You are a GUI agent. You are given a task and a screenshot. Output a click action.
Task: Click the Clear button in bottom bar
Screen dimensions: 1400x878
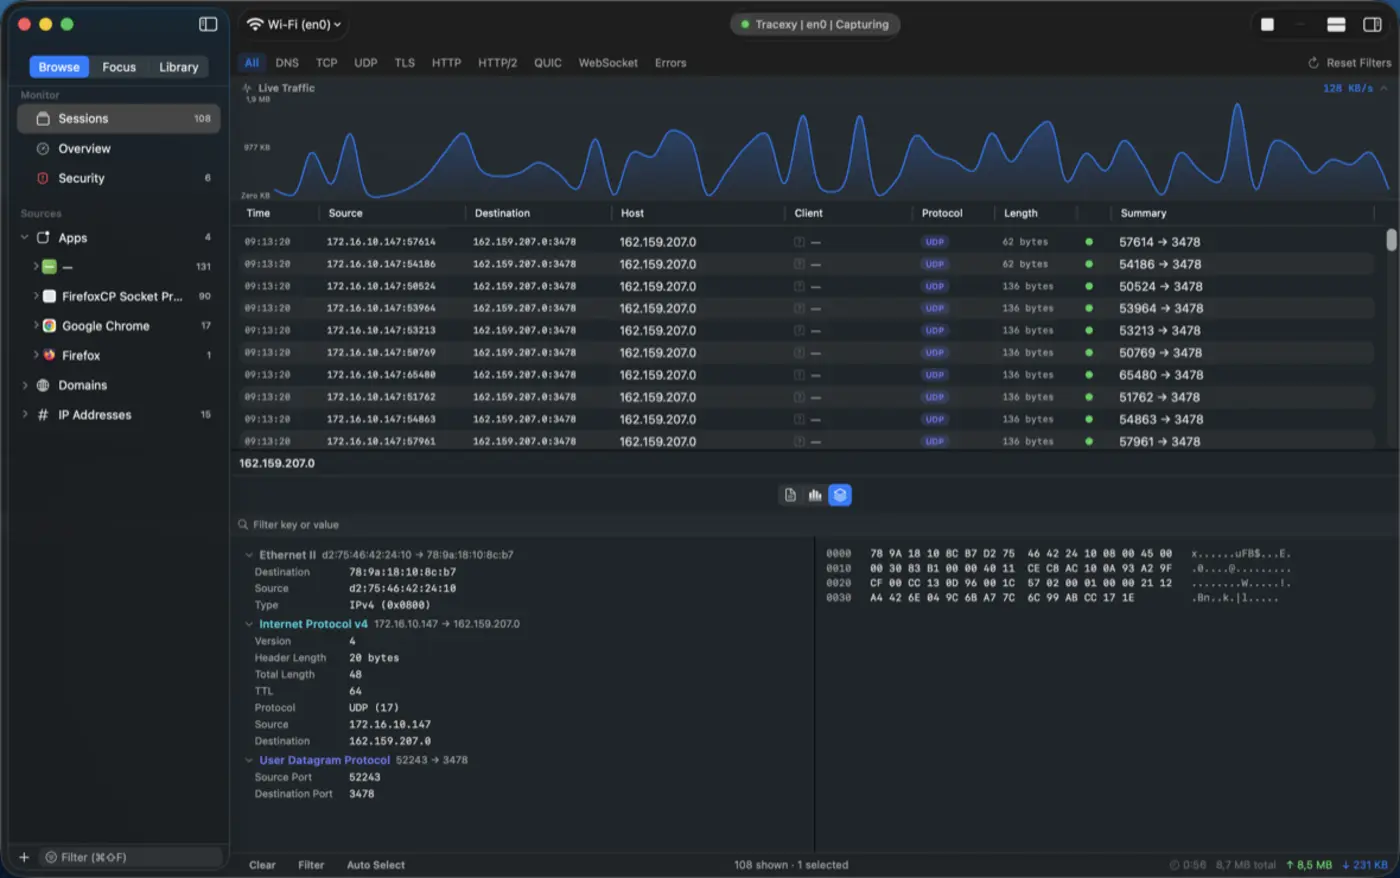pyautogui.click(x=262, y=865)
